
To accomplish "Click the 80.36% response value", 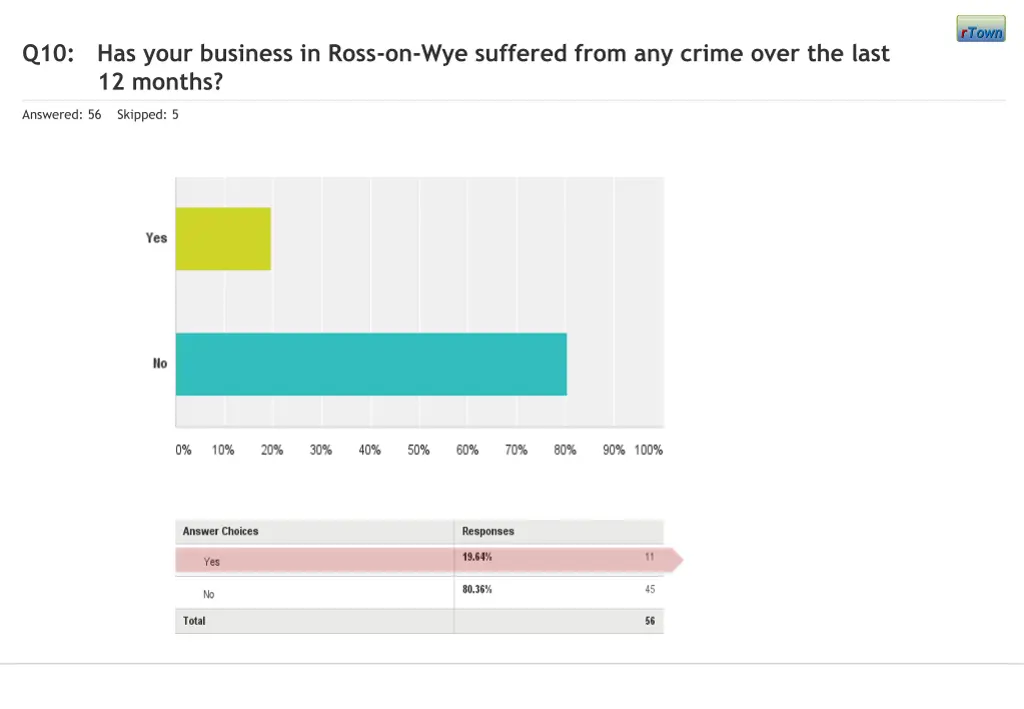I will (477, 589).
